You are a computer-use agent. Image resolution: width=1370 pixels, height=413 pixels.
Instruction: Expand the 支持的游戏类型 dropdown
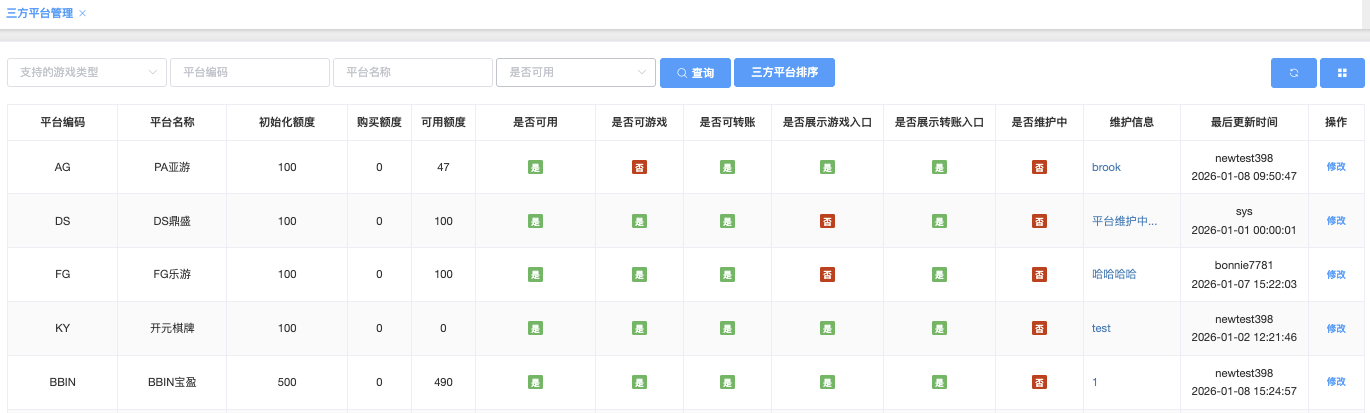[x=87, y=72]
